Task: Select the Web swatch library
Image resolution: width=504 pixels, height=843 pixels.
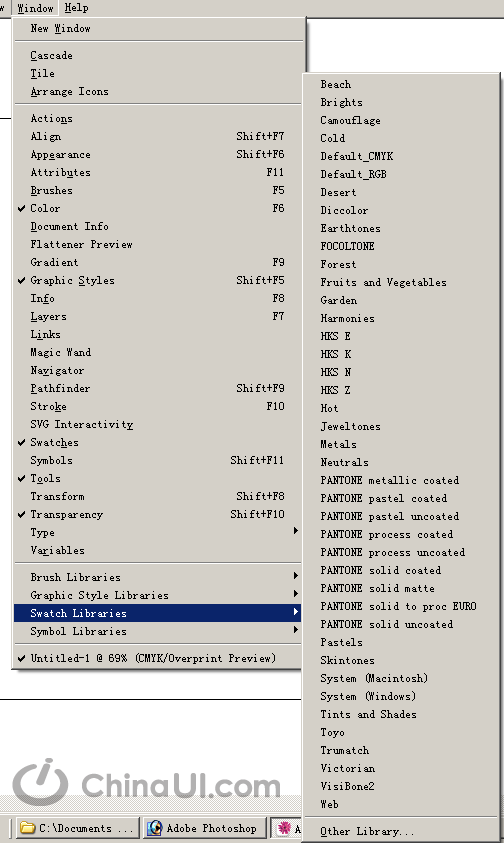Action: coord(401,804)
